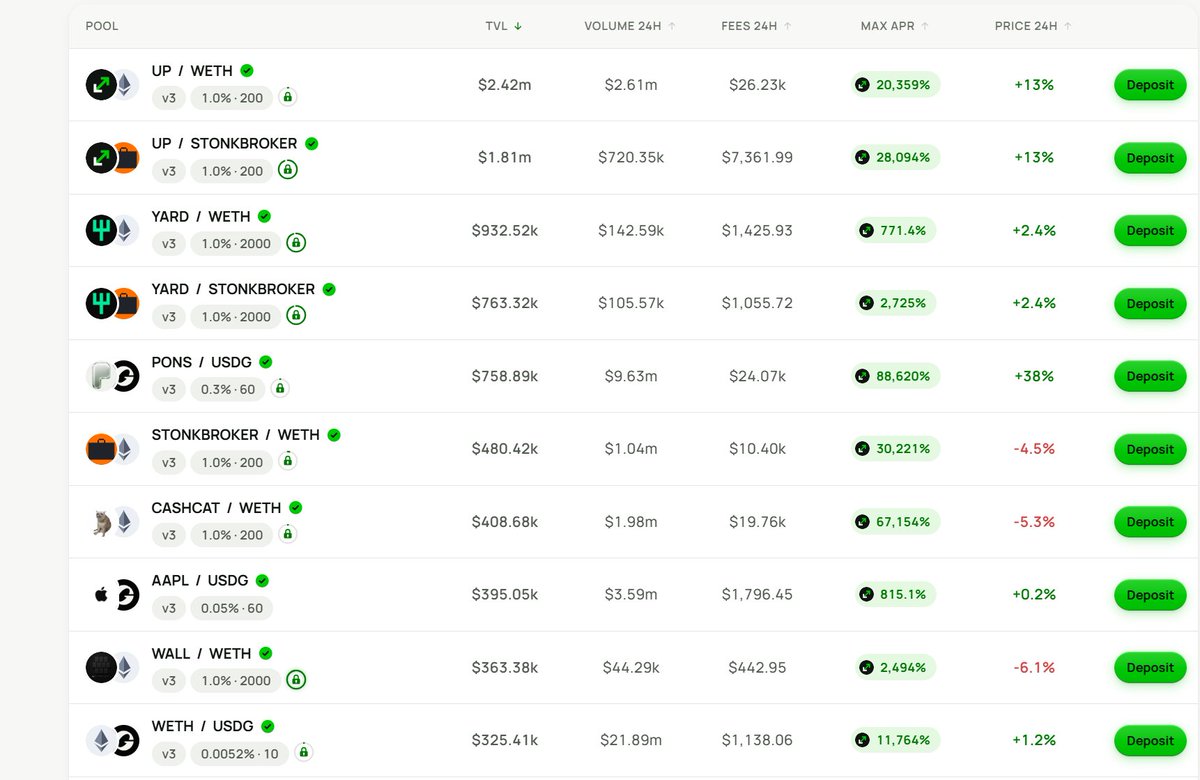Click the verified checkmark beside AAPL / USDG
This screenshot has height=780, width=1200.
coord(262,581)
